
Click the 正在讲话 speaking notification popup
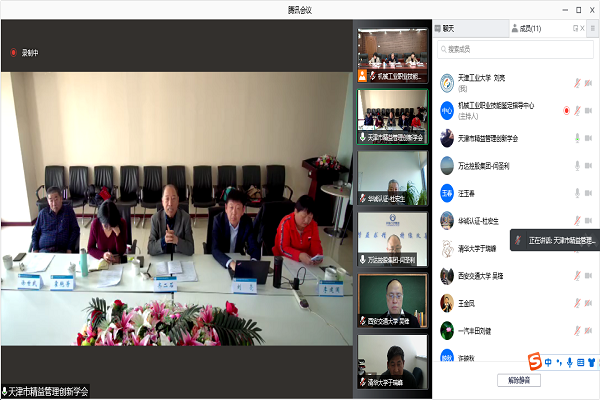tap(555, 240)
